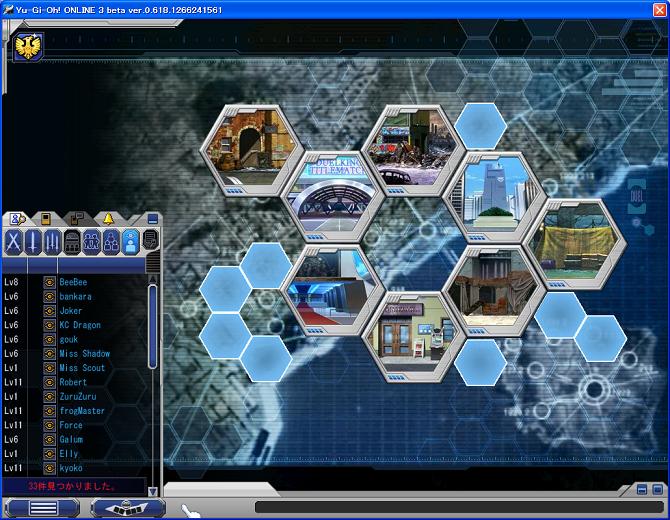Click the far bottom-right window control icon

pyautogui.click(x=658, y=490)
